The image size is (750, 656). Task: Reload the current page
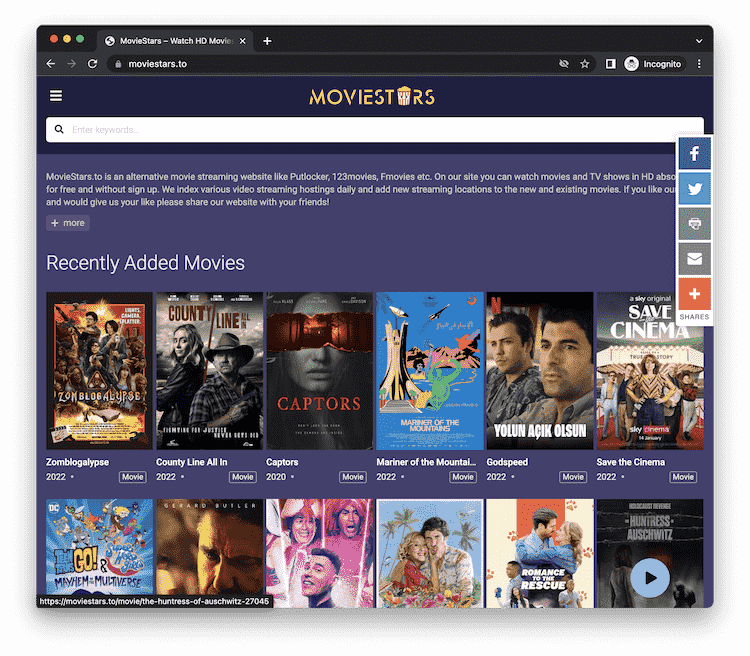pyautogui.click(x=92, y=64)
